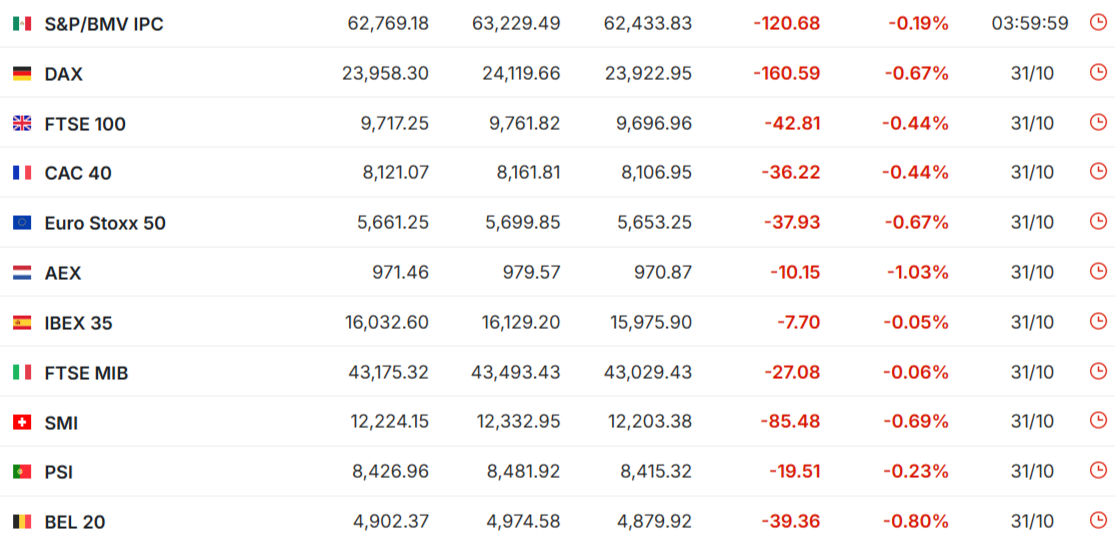Open the DAX index page

coord(64,73)
